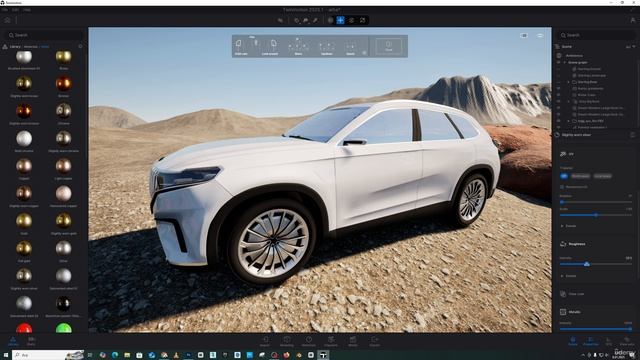Expand the UV Extras section
This screenshot has height=360, width=640.
point(563,226)
